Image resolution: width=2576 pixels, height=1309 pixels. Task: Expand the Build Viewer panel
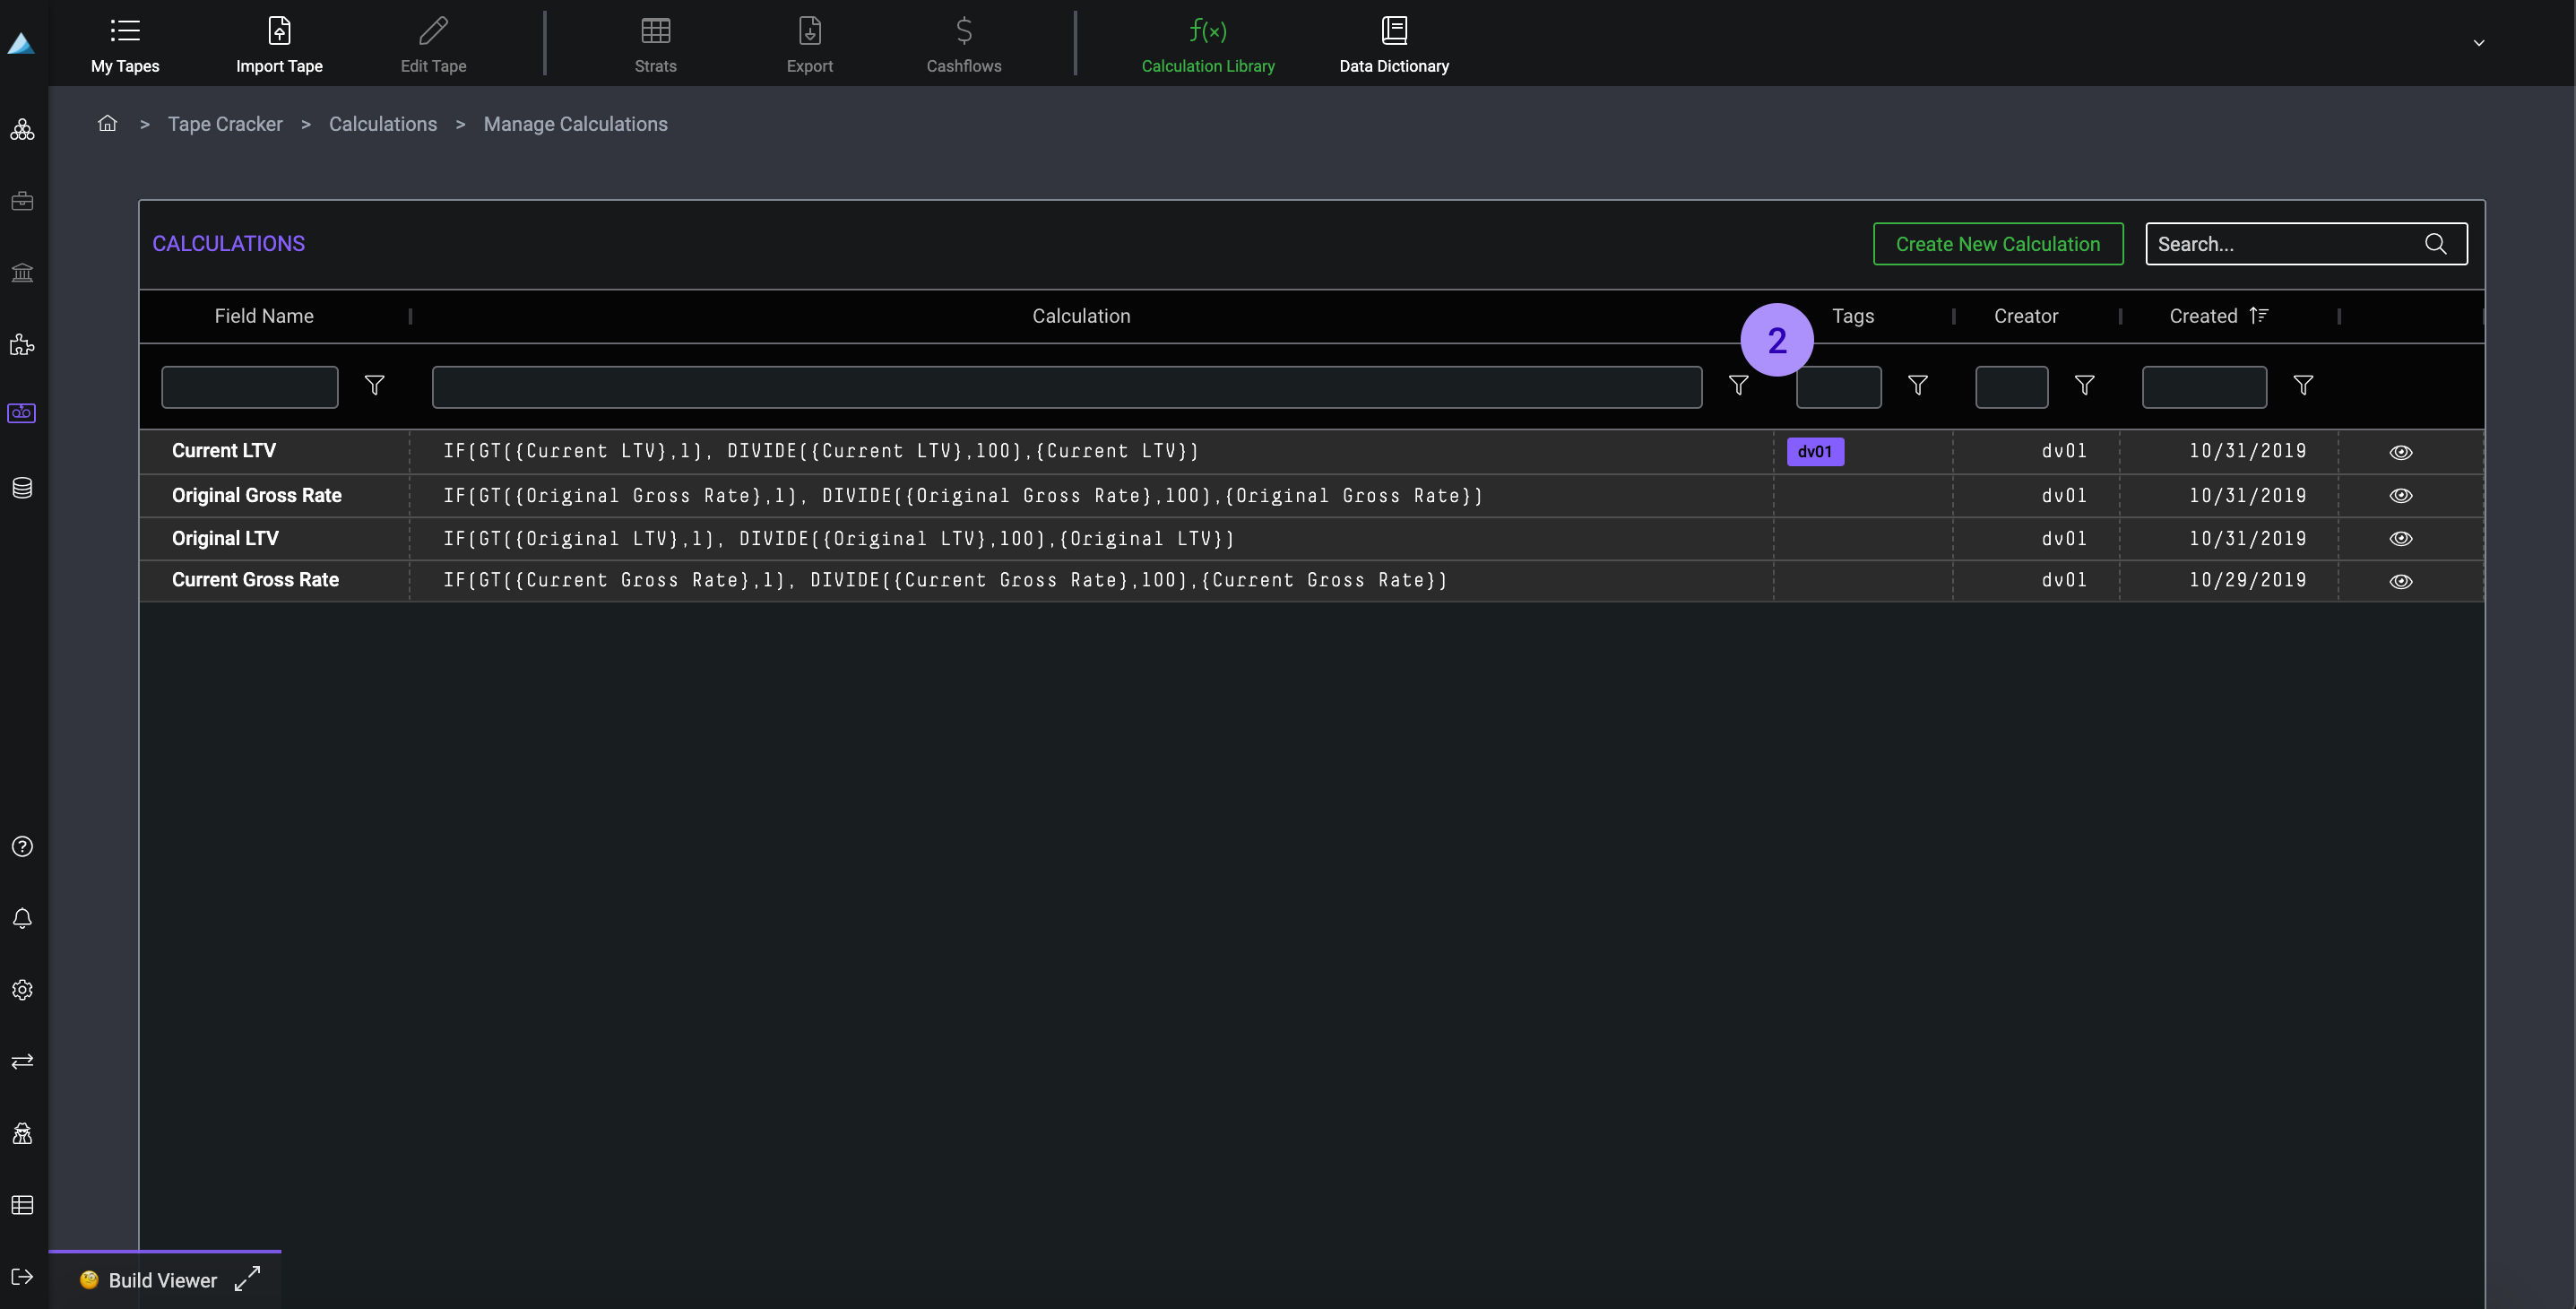[x=247, y=1279]
